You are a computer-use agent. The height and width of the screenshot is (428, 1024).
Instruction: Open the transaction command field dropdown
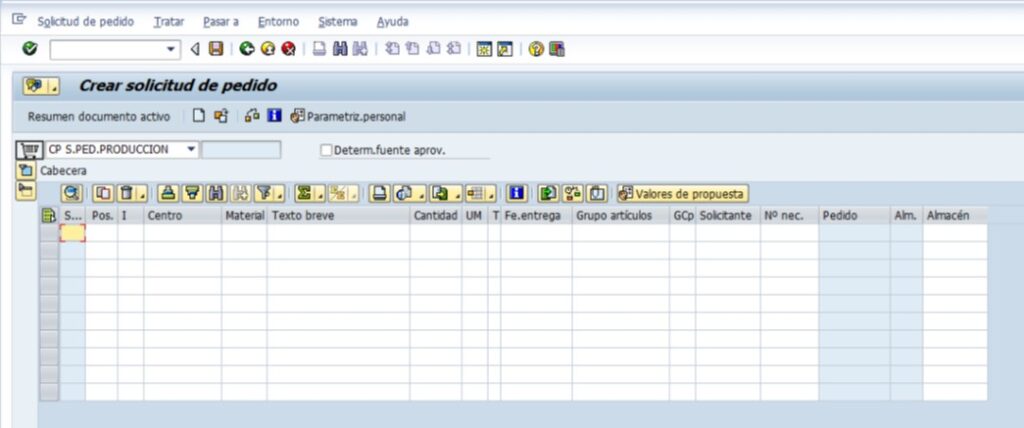tap(172, 50)
